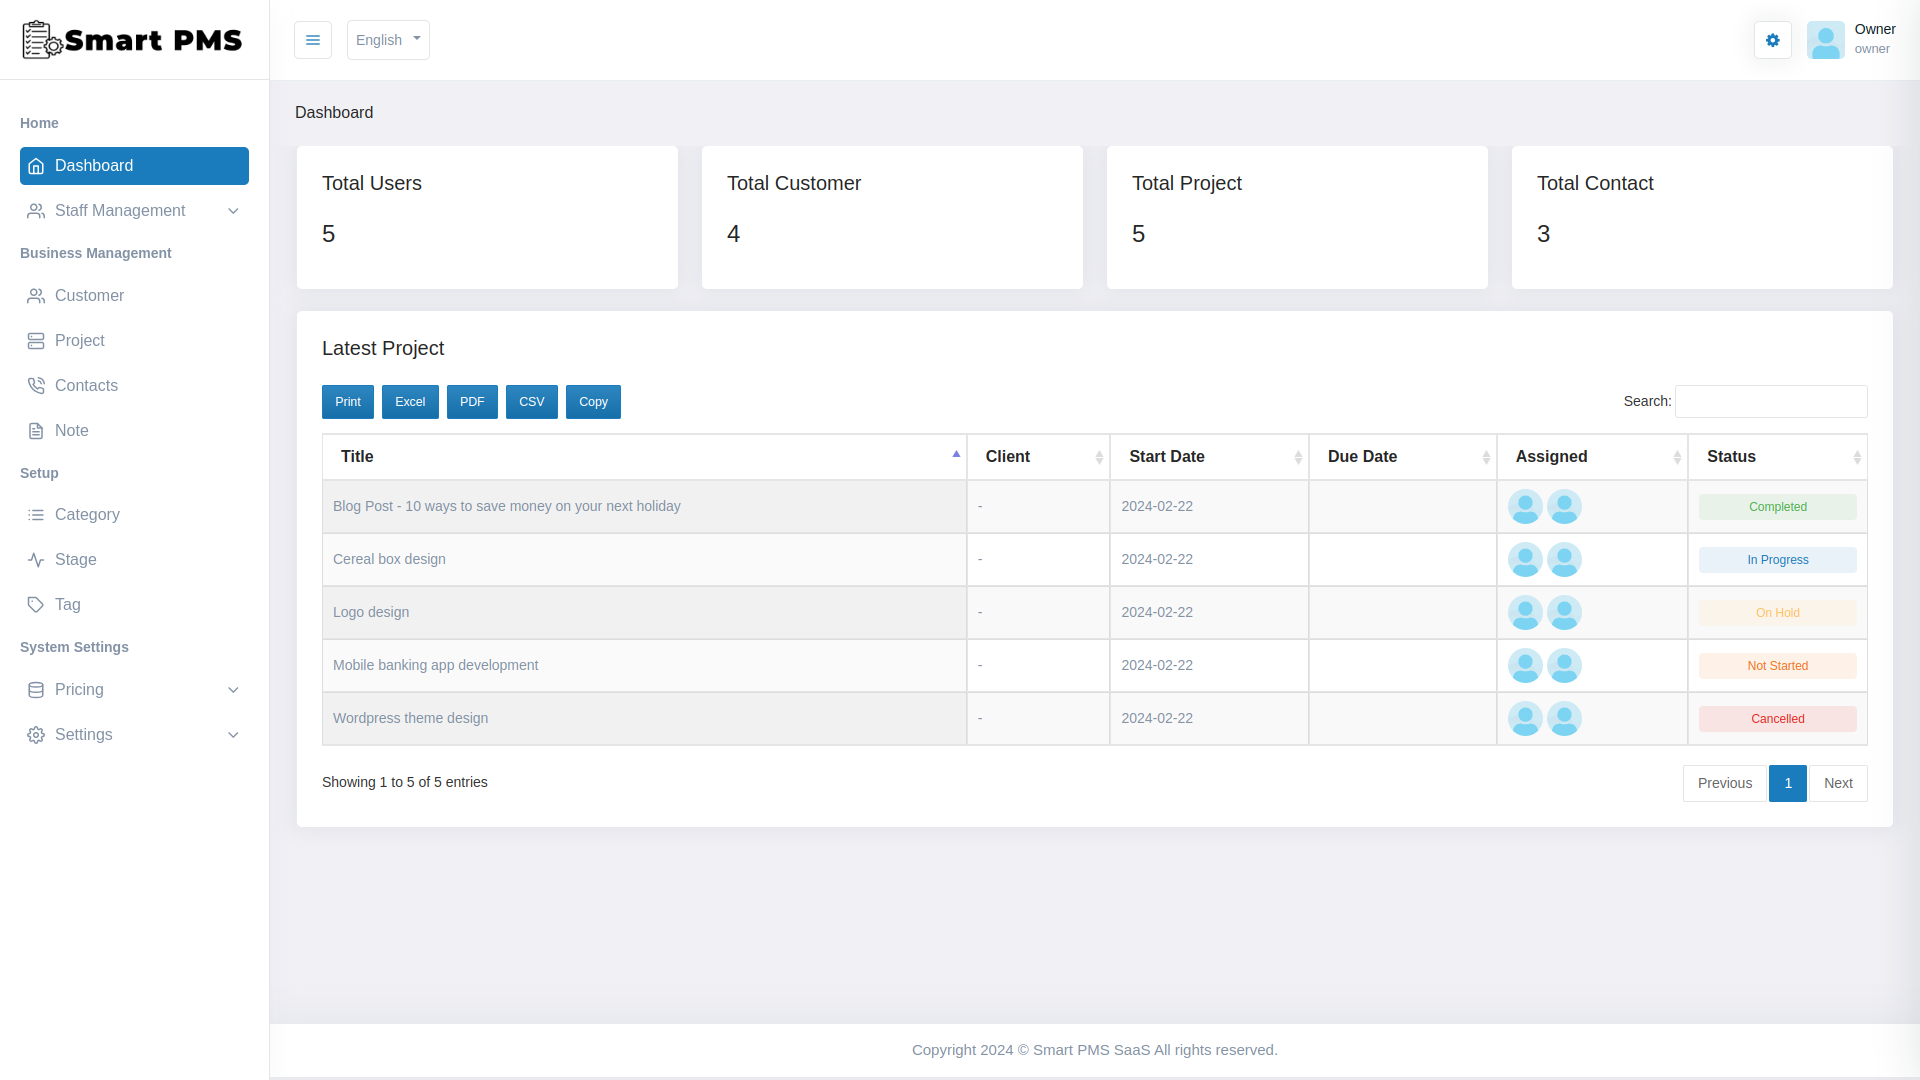This screenshot has height=1080, width=1920.
Task: Switch to the Category setup page
Action: point(36,515)
